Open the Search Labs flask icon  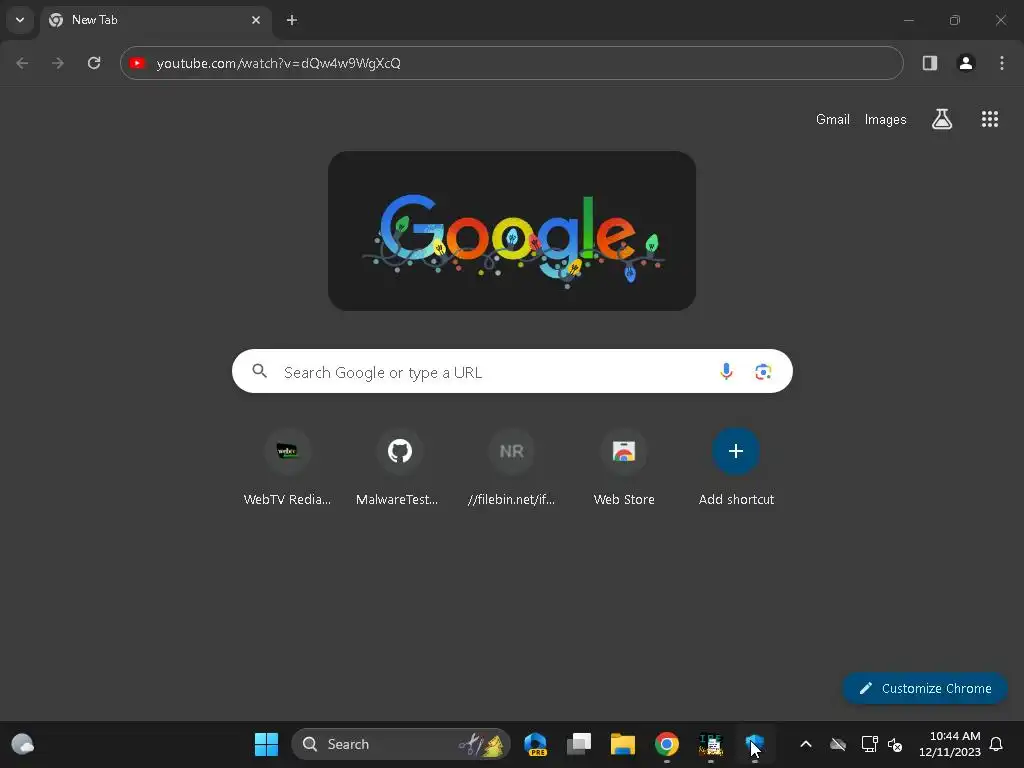942,119
